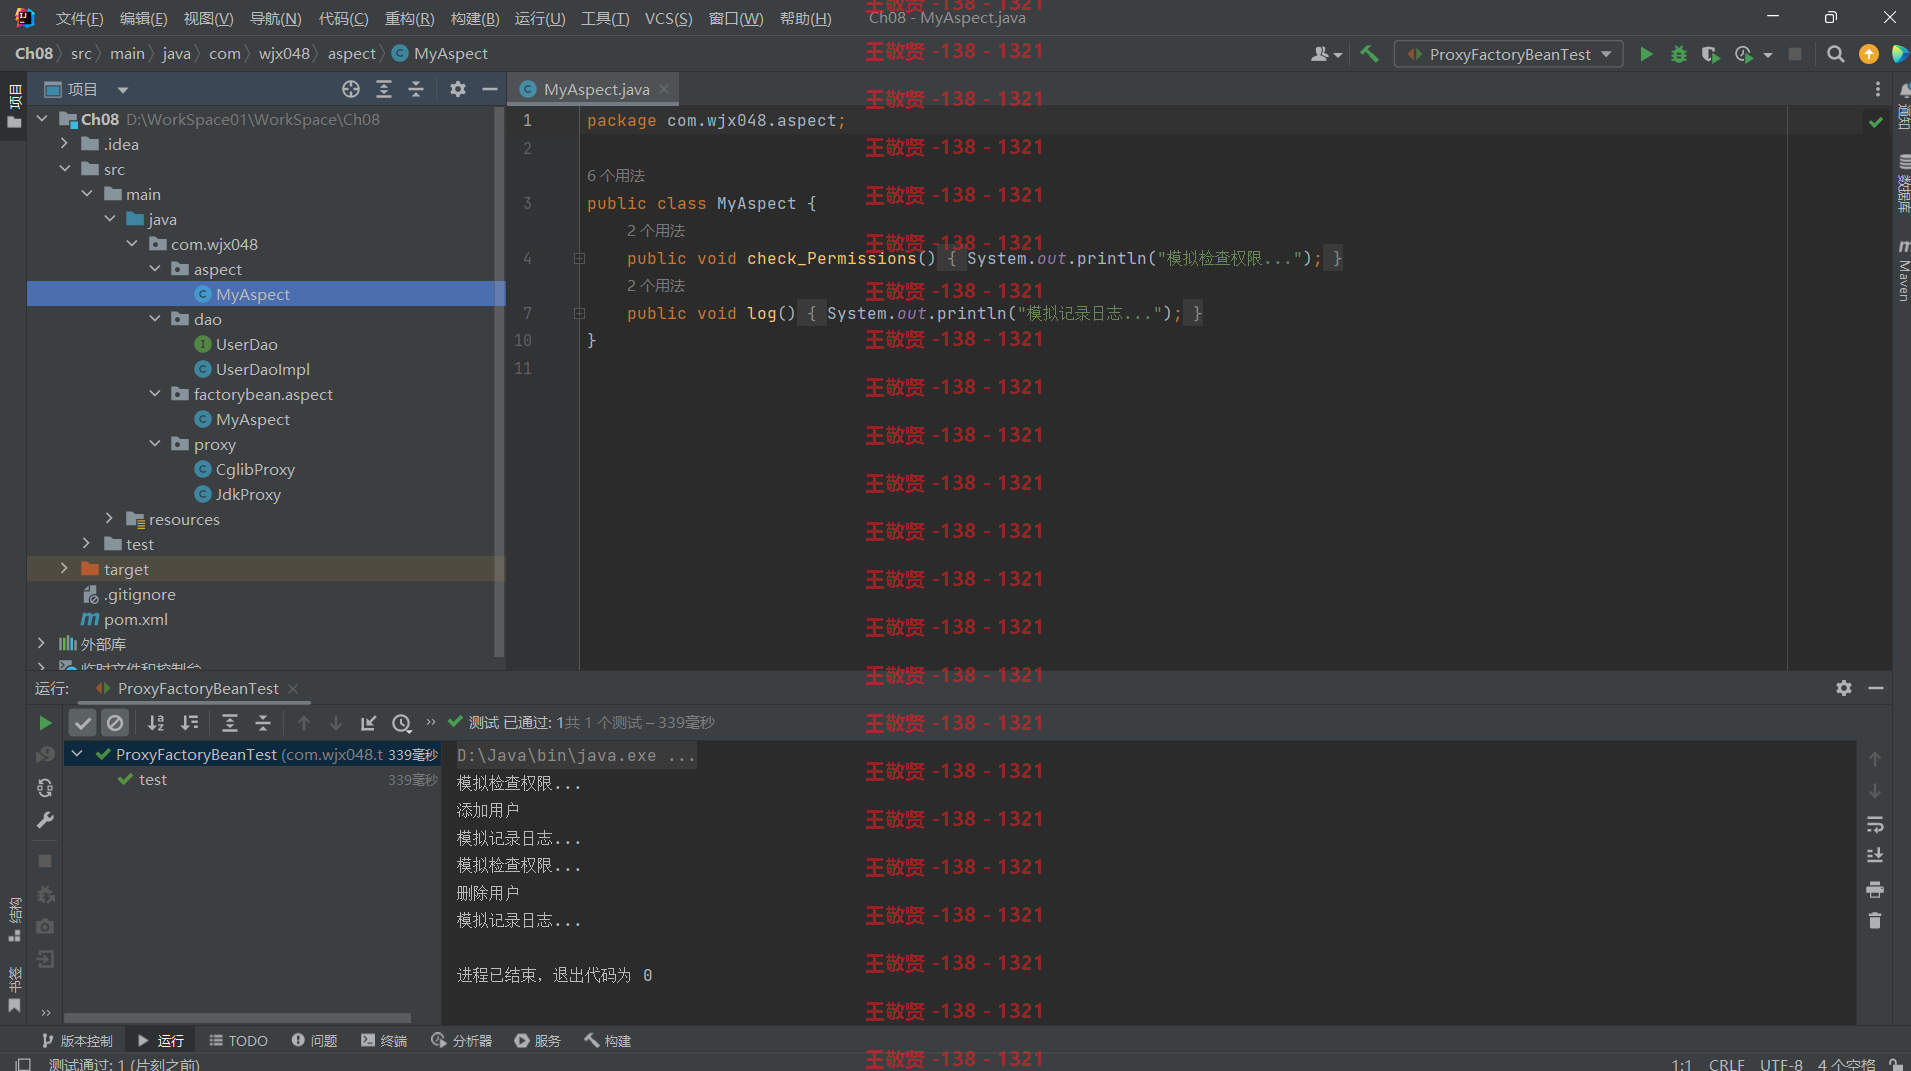
Task: Open the 文件(F) menu
Action: (x=80, y=18)
